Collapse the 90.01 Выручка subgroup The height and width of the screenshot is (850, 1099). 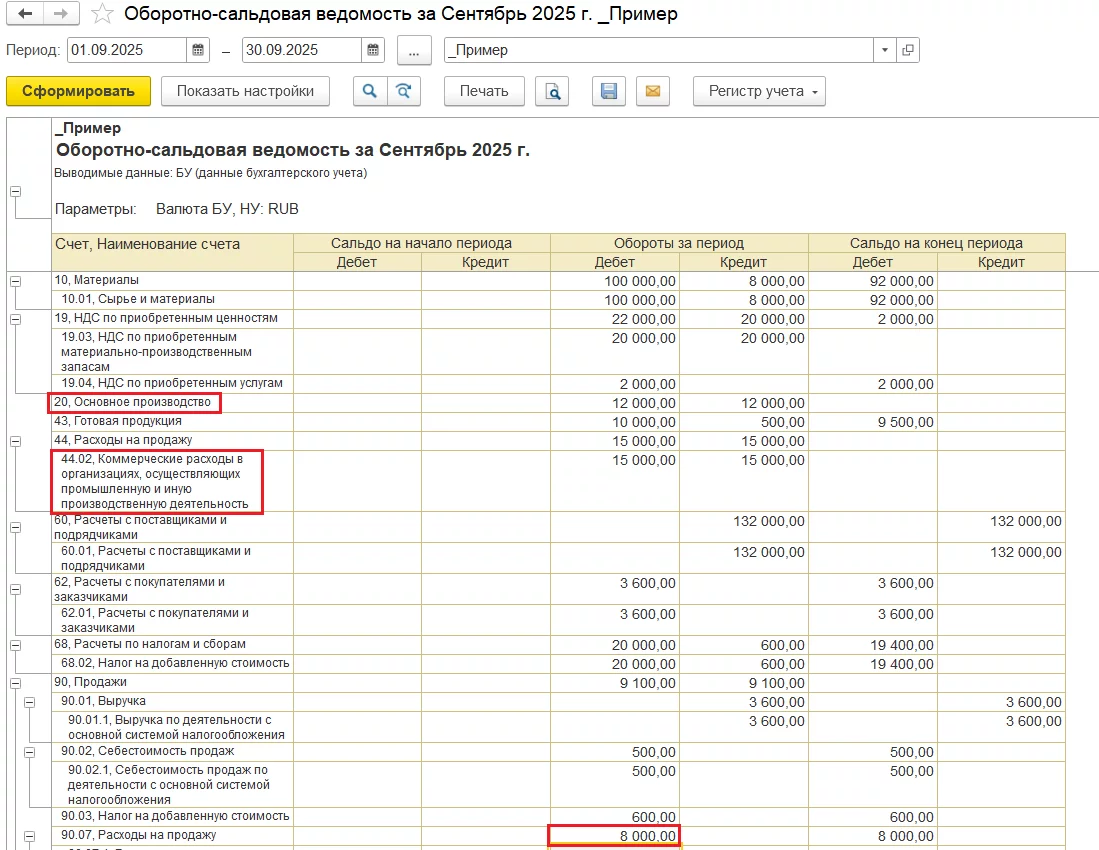(30, 702)
